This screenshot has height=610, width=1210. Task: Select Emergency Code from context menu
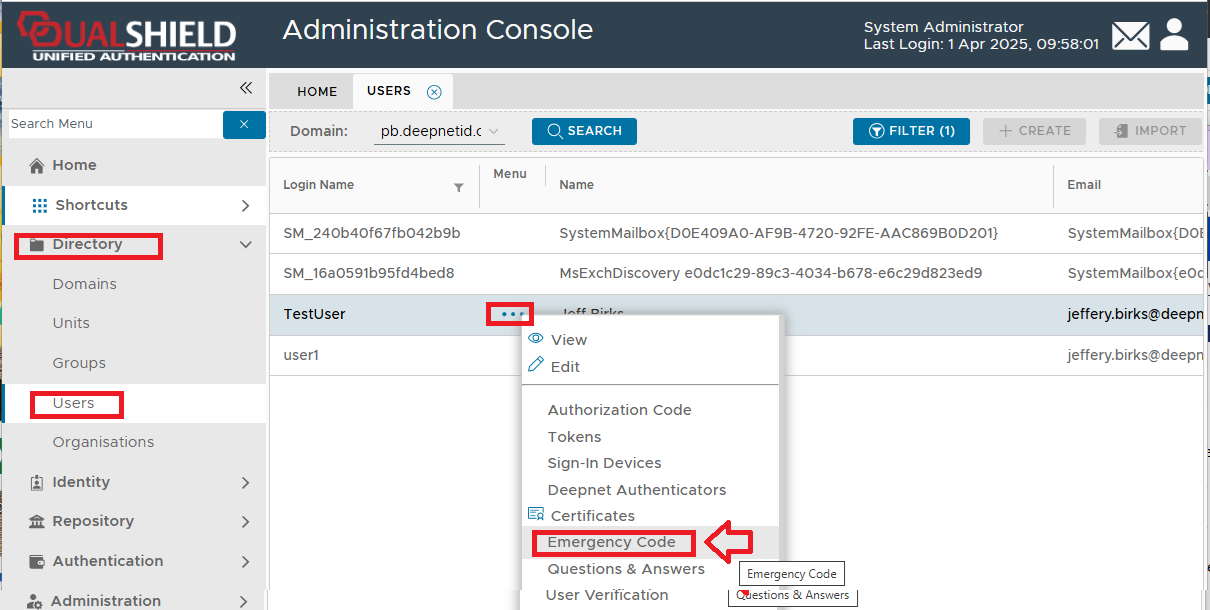tap(611, 542)
